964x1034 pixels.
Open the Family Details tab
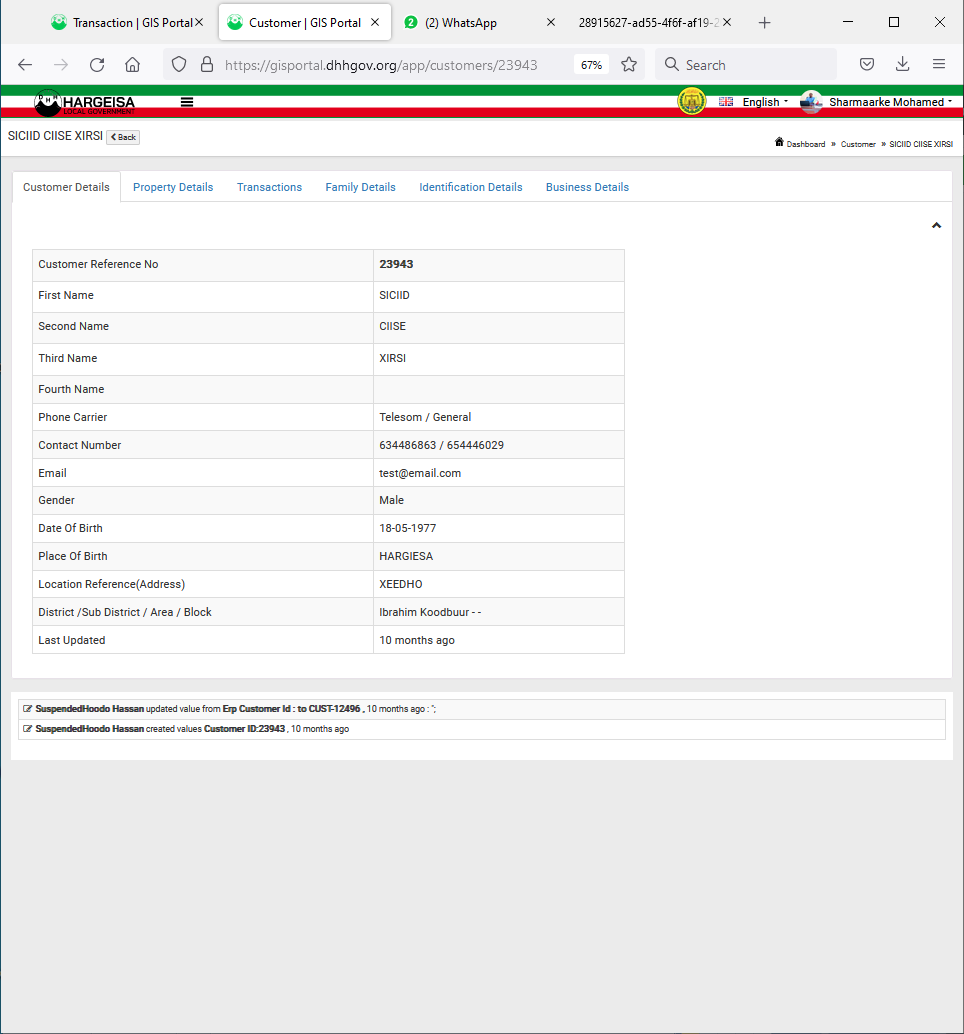click(361, 187)
